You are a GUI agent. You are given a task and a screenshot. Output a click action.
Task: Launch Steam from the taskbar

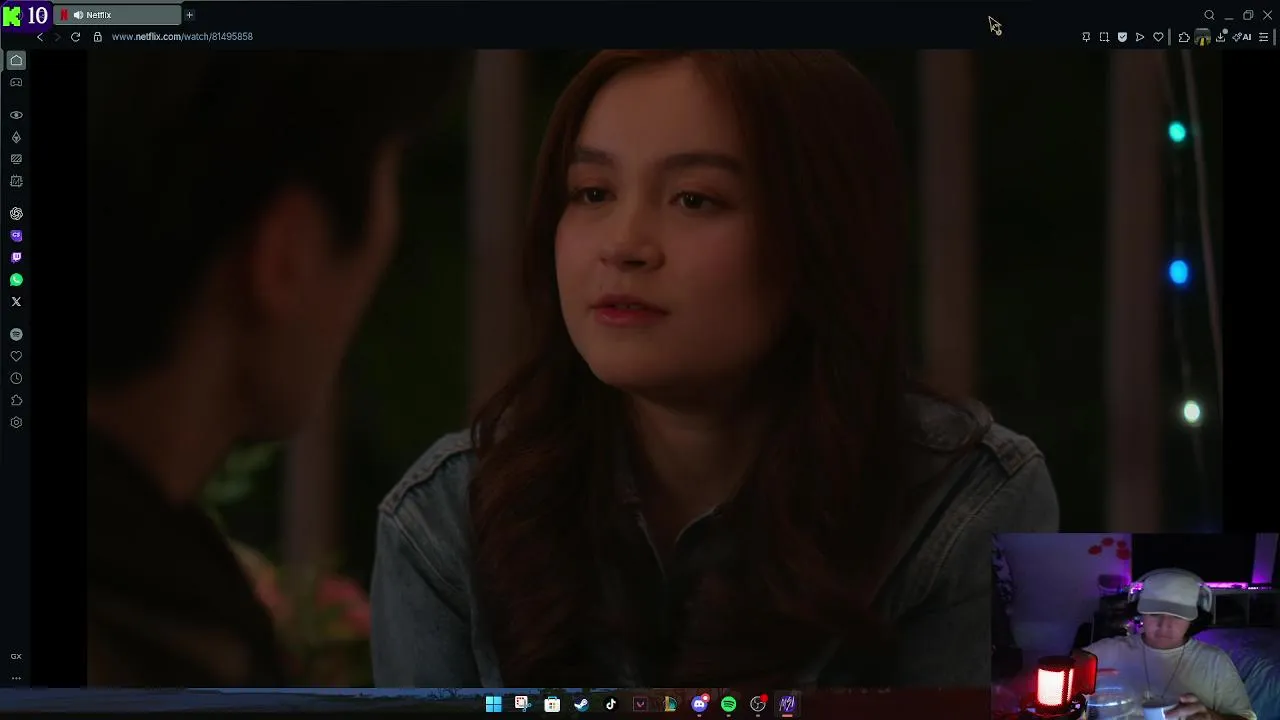tap(581, 704)
